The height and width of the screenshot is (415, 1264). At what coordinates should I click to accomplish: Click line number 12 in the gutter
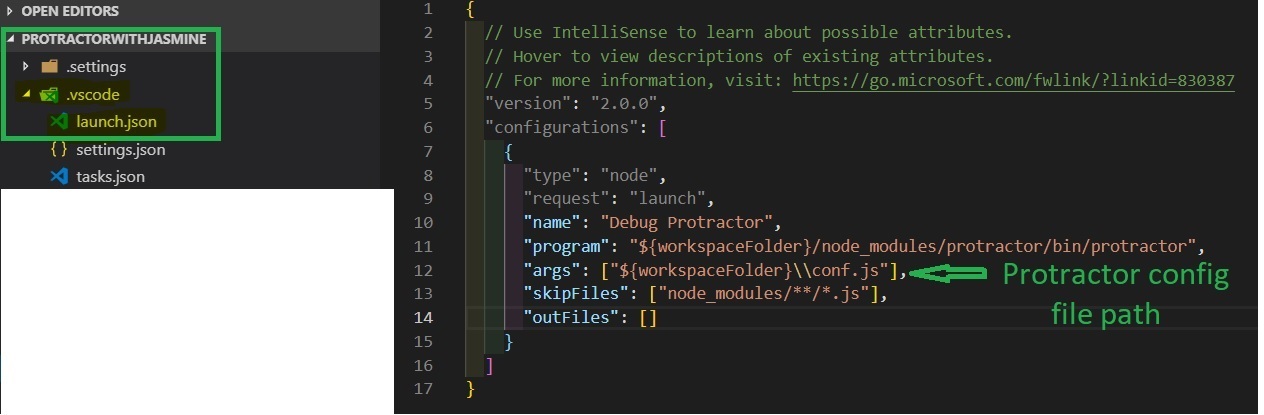(x=423, y=270)
